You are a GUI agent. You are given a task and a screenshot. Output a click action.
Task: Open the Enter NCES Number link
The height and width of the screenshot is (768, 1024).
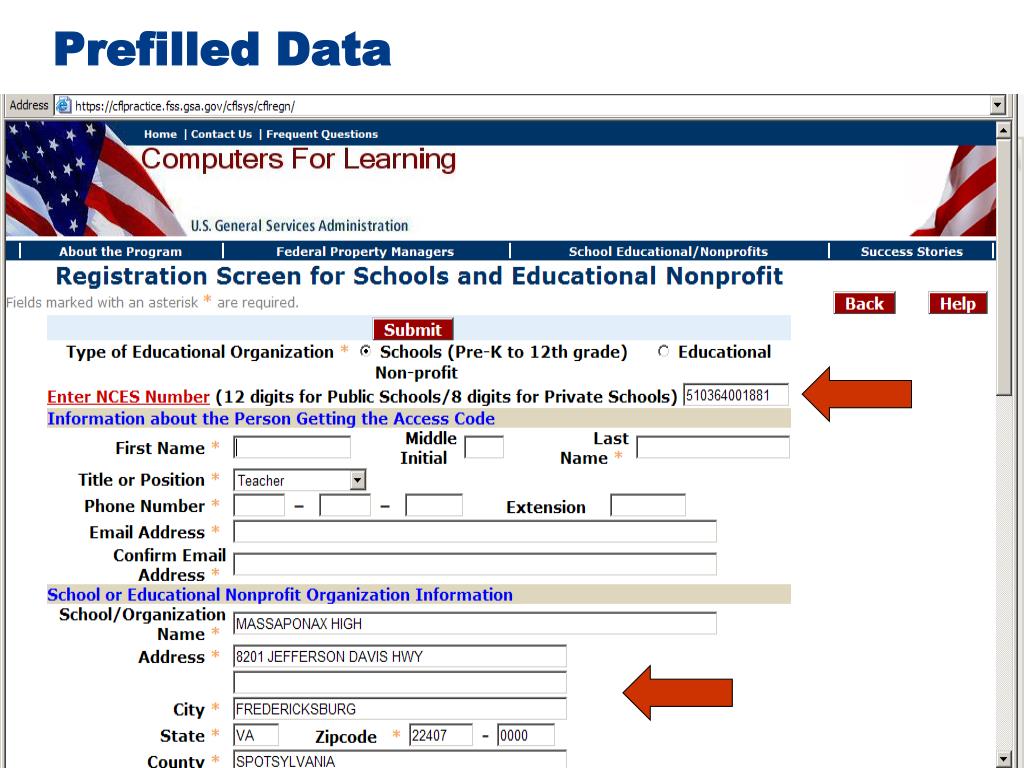[x=128, y=396]
